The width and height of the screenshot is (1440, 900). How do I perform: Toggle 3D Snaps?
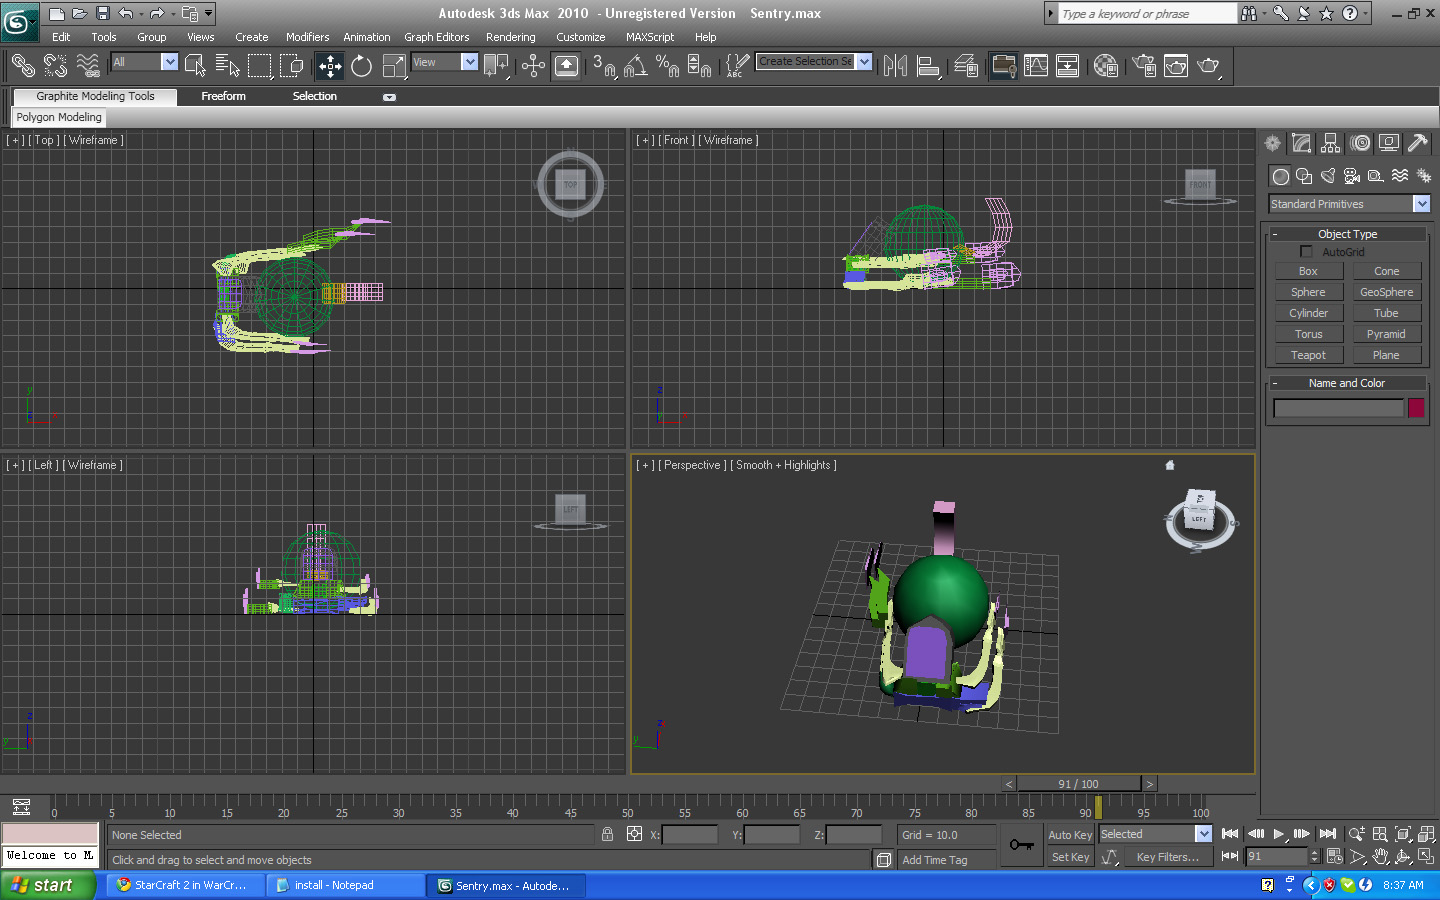point(604,66)
